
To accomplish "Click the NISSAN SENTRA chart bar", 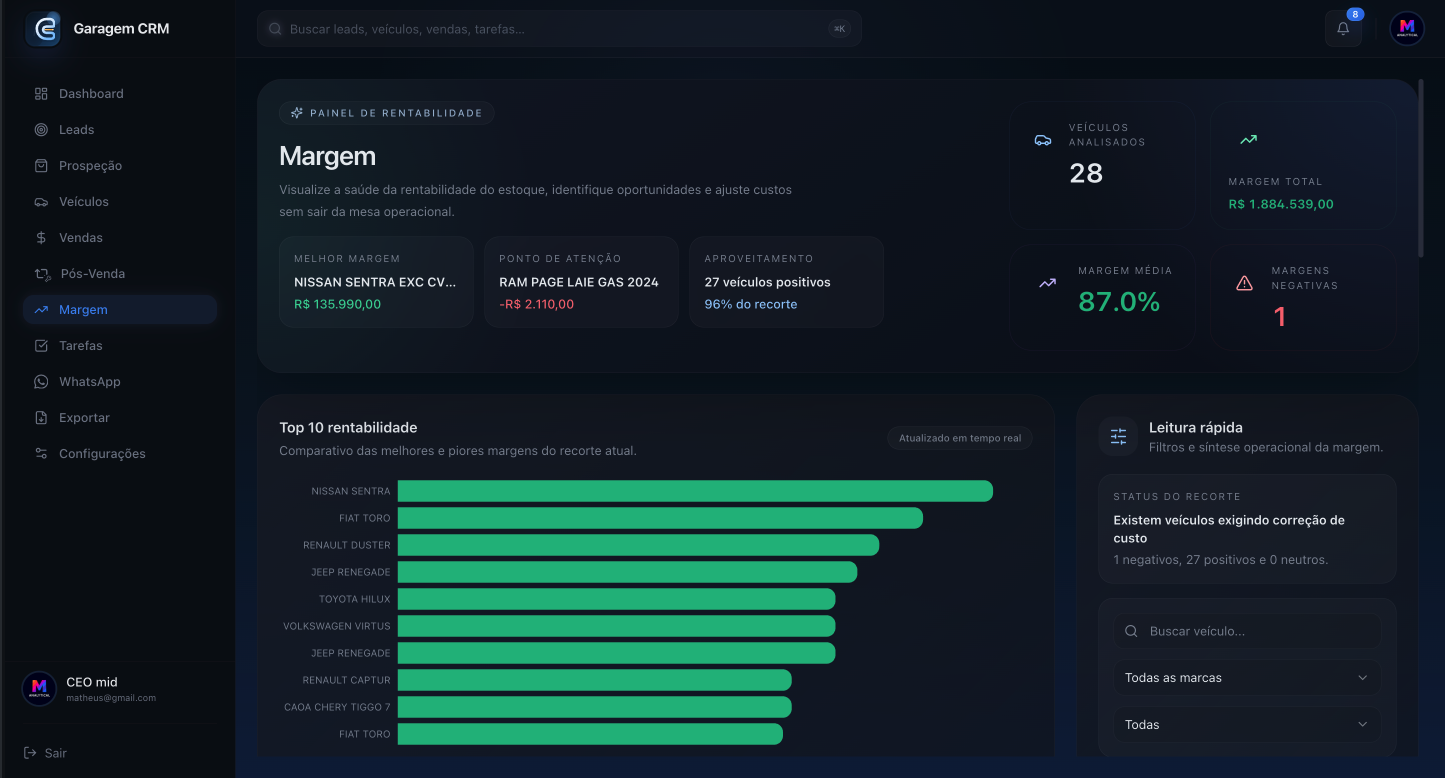I will (x=695, y=491).
